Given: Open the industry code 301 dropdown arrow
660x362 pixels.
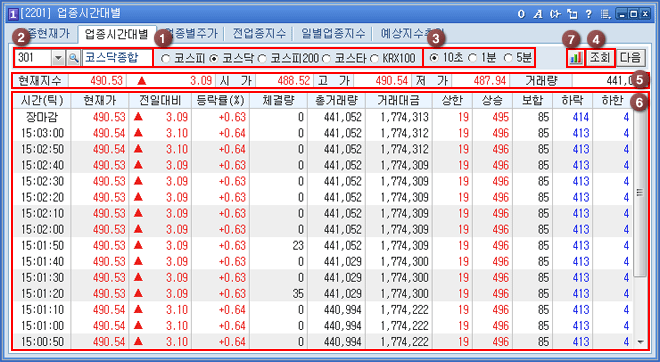Looking at the screenshot, I should [58, 58].
